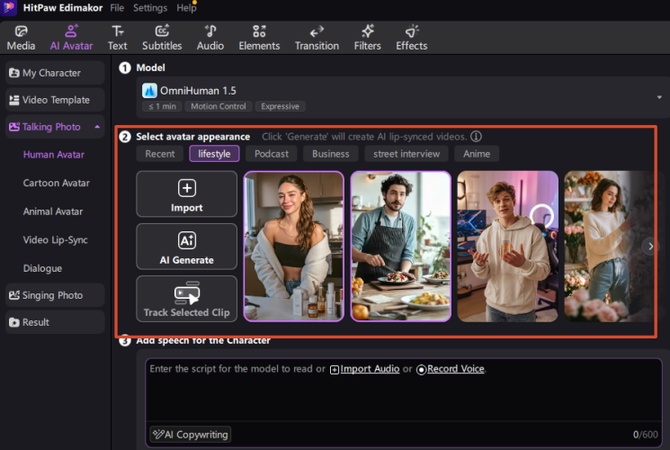Screen dimensions: 670x450
Task: Click the OmniHuman 1.5 model icon
Action: (149, 91)
